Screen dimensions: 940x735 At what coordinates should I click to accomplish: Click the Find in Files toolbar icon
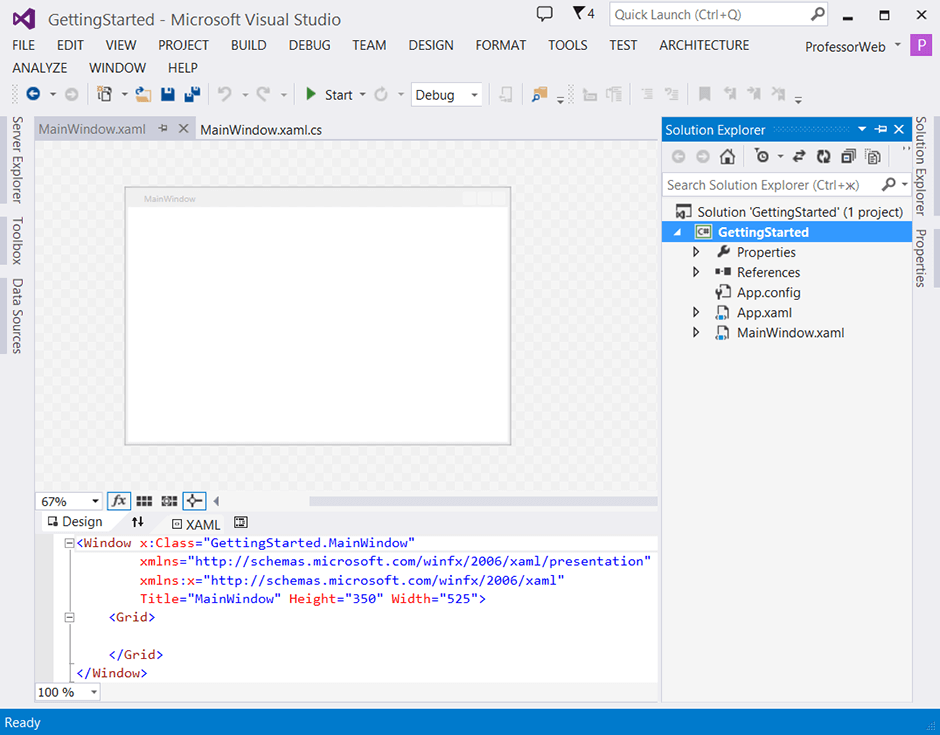pyautogui.click(x=540, y=94)
